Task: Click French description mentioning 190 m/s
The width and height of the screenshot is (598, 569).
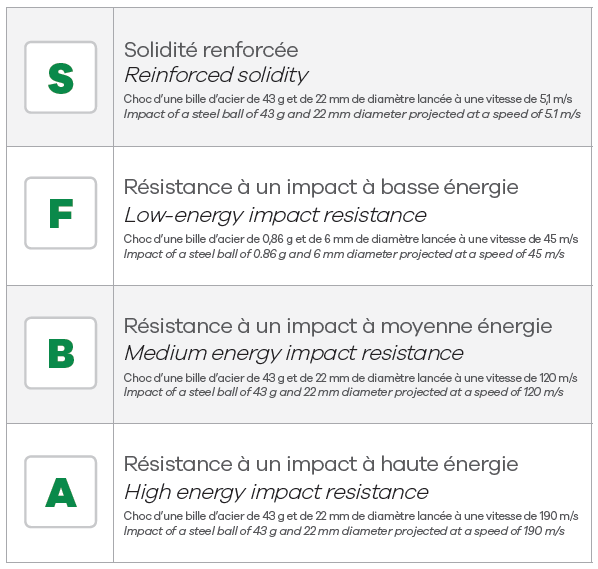Action: pyautogui.click(x=351, y=516)
